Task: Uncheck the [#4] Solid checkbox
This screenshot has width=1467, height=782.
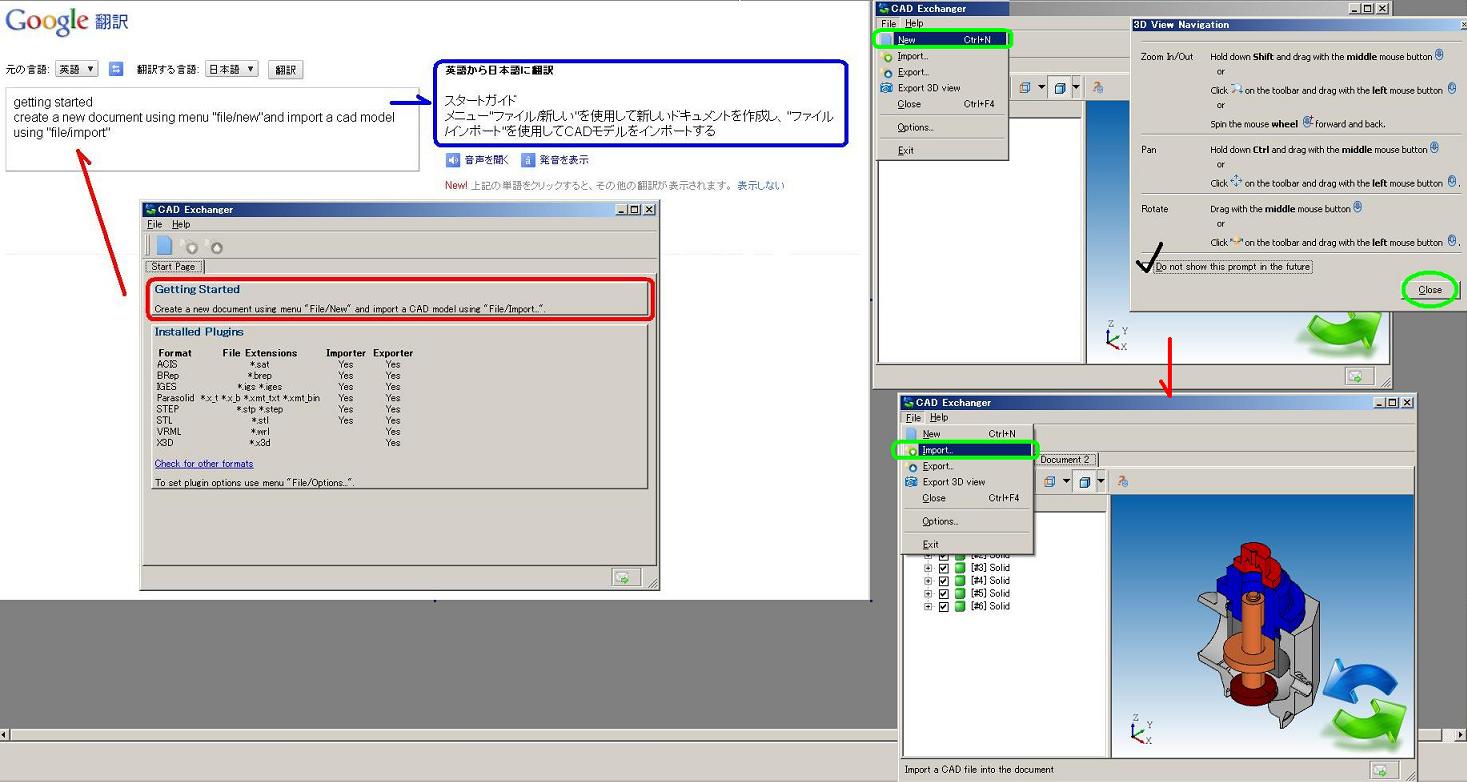Action: 943,581
